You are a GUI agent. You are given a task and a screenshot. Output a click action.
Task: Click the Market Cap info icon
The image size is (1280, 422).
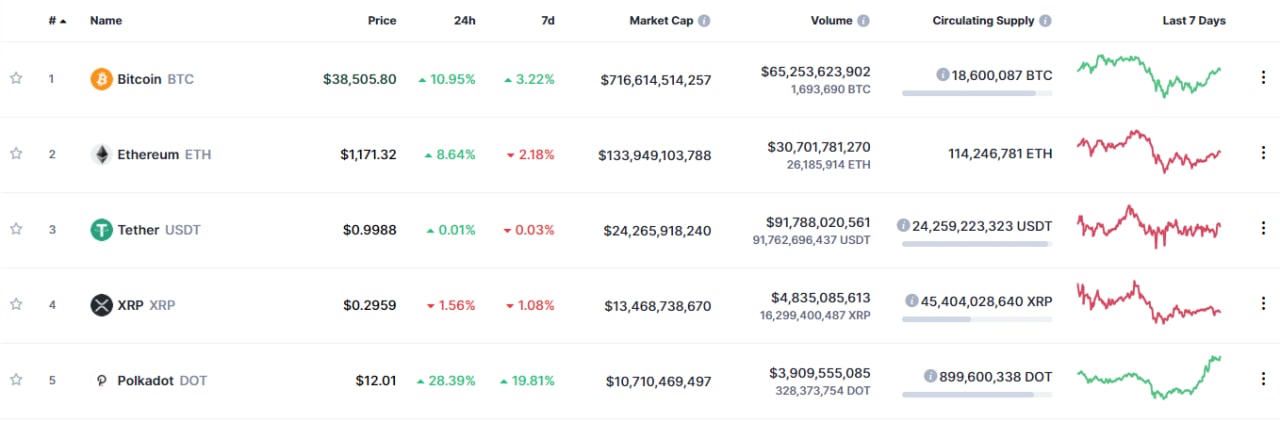704,20
